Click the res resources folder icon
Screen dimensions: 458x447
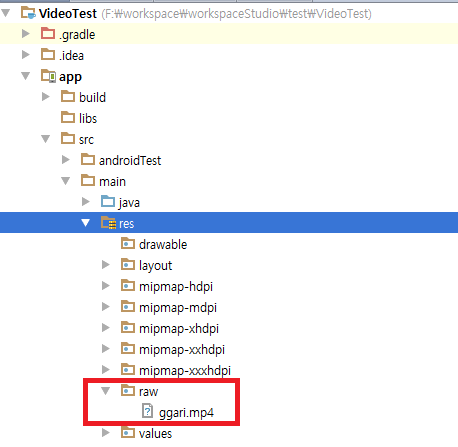109,223
